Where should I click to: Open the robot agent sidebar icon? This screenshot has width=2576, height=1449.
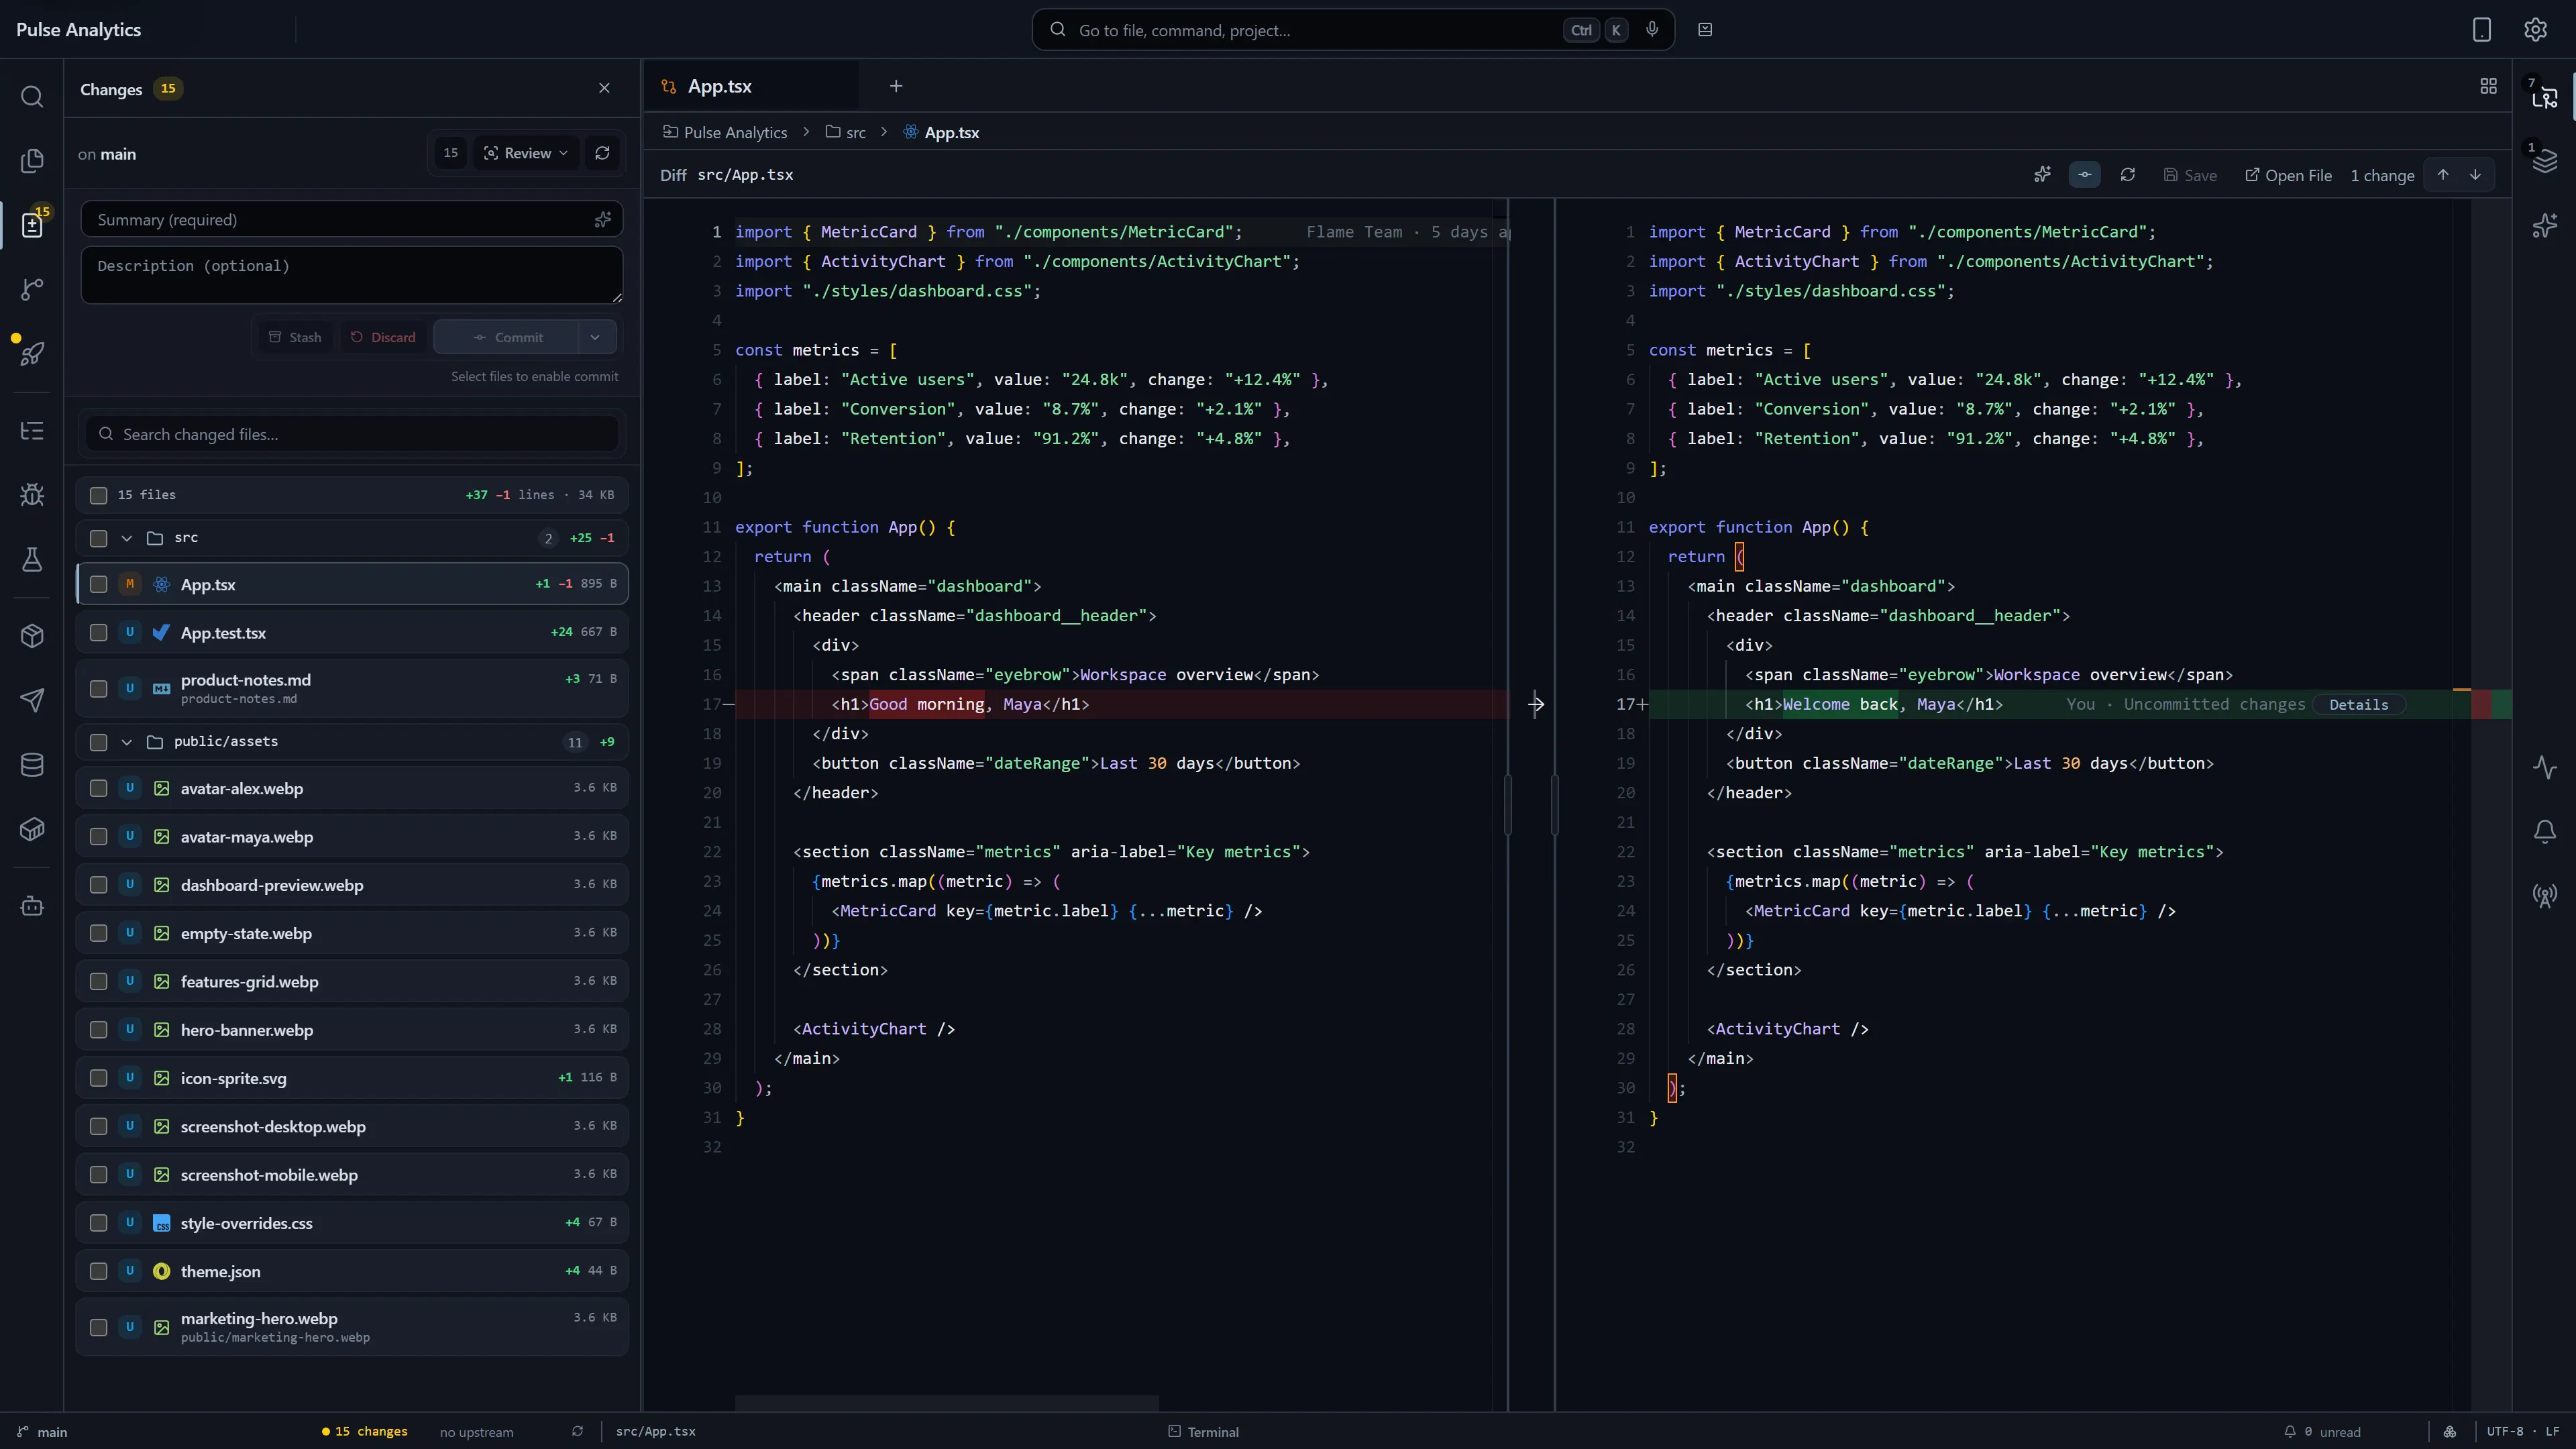32,906
